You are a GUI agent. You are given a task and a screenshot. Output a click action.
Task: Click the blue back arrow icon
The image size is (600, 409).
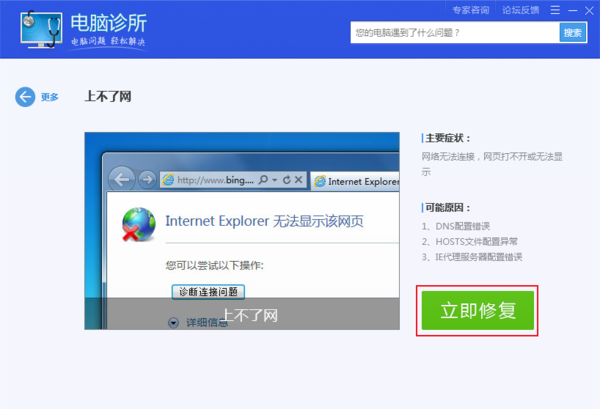[x=25, y=97]
